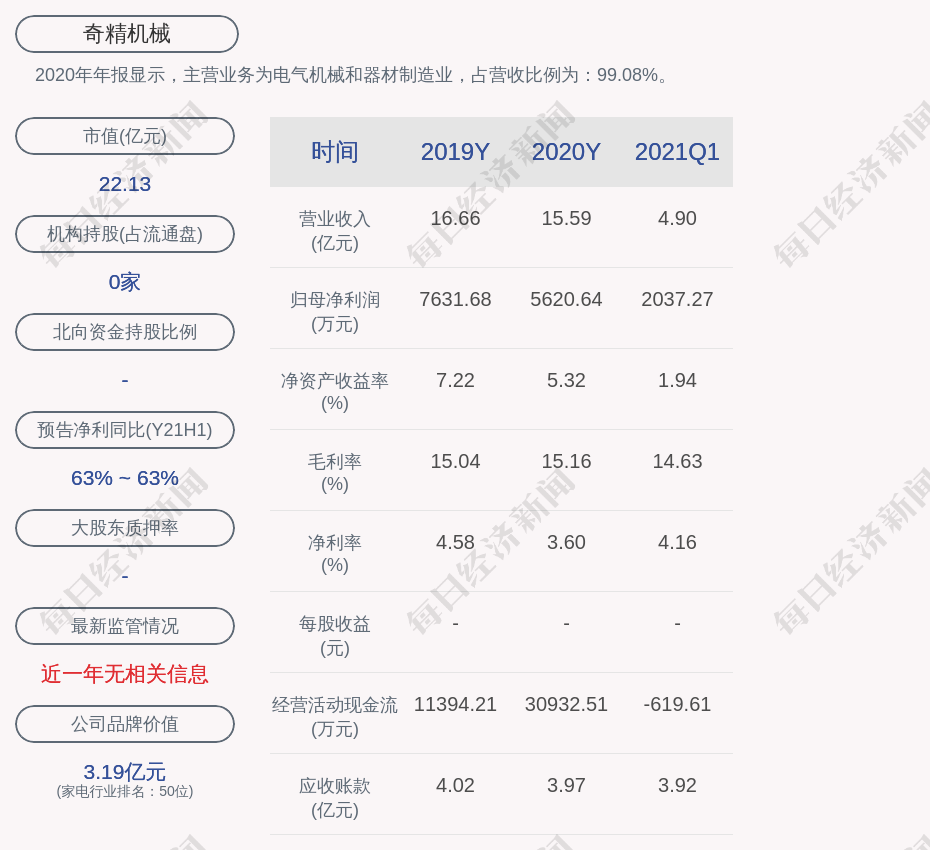Screen dimensions: 930x850
Task: Select net margin value 3.60
Action: click(566, 542)
